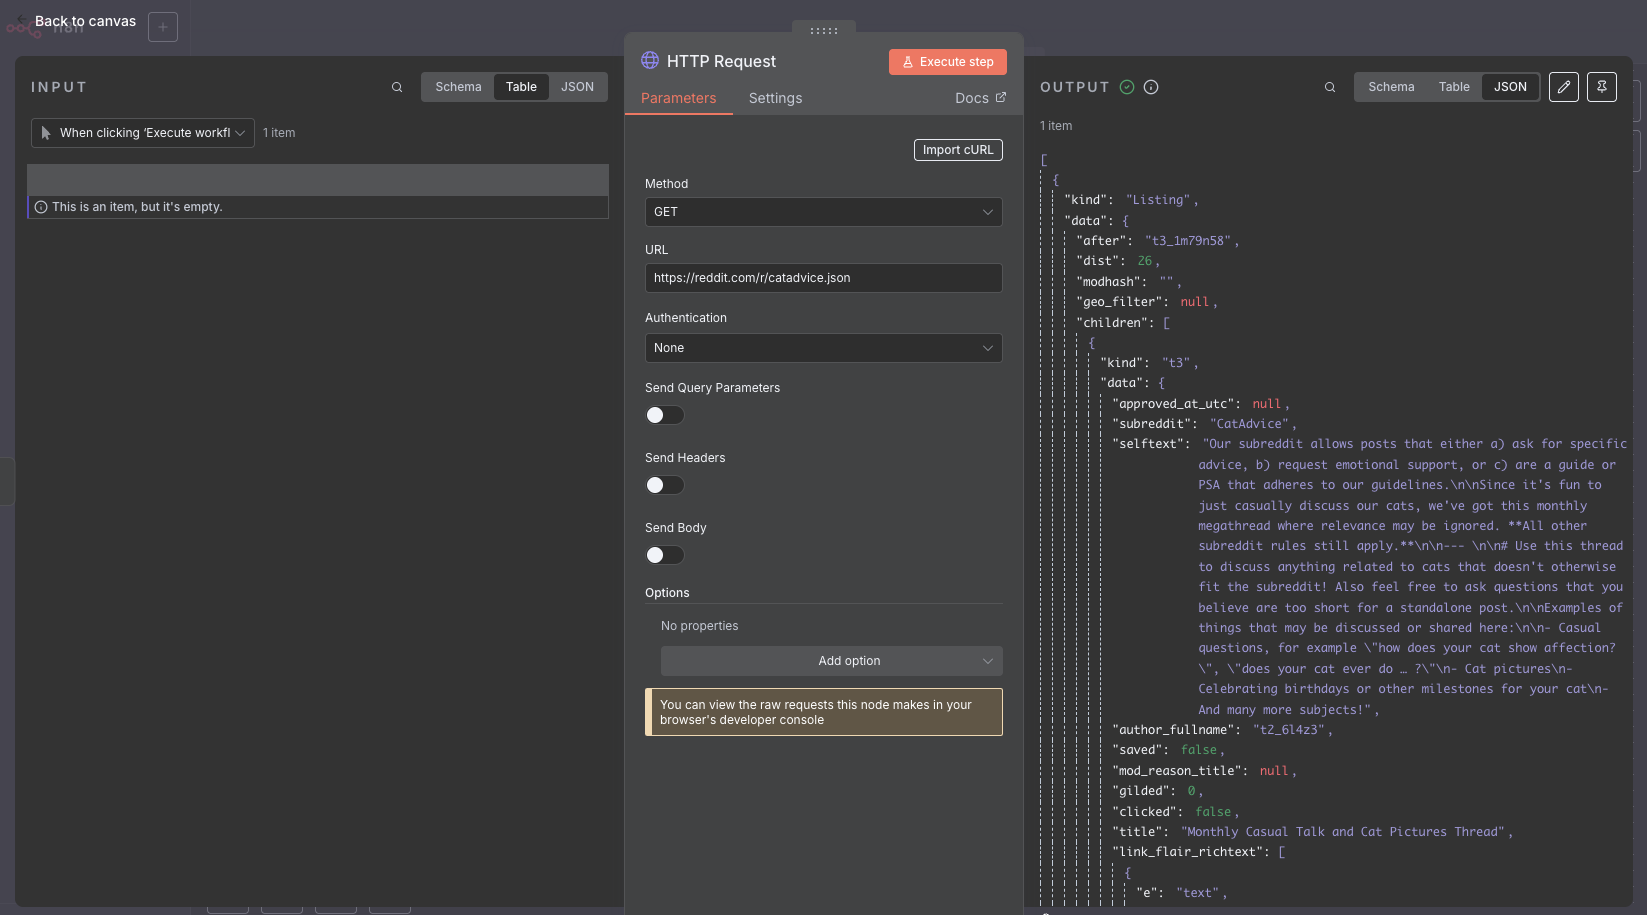Execute step on the HTTP Request node
Viewport: 1647px width, 915px height.
point(947,61)
